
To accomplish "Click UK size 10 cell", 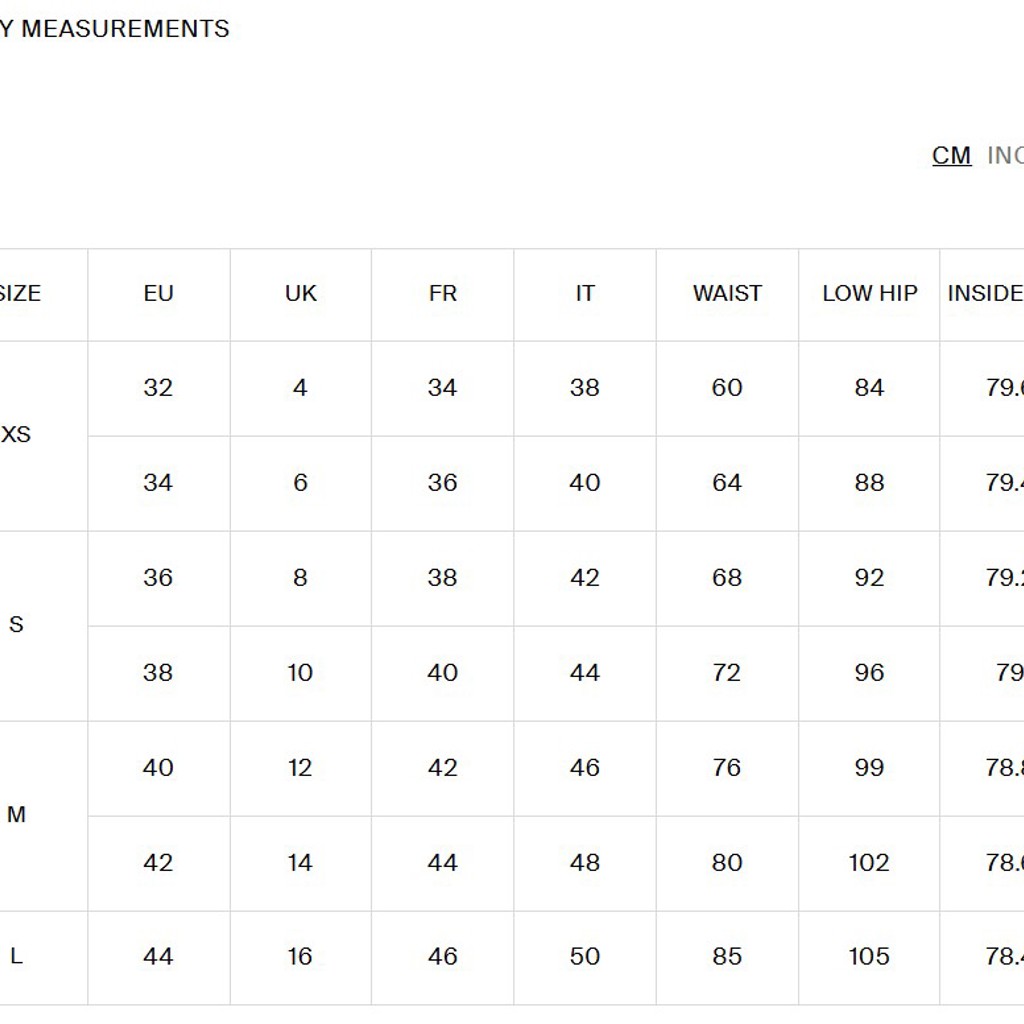I will pos(300,673).
